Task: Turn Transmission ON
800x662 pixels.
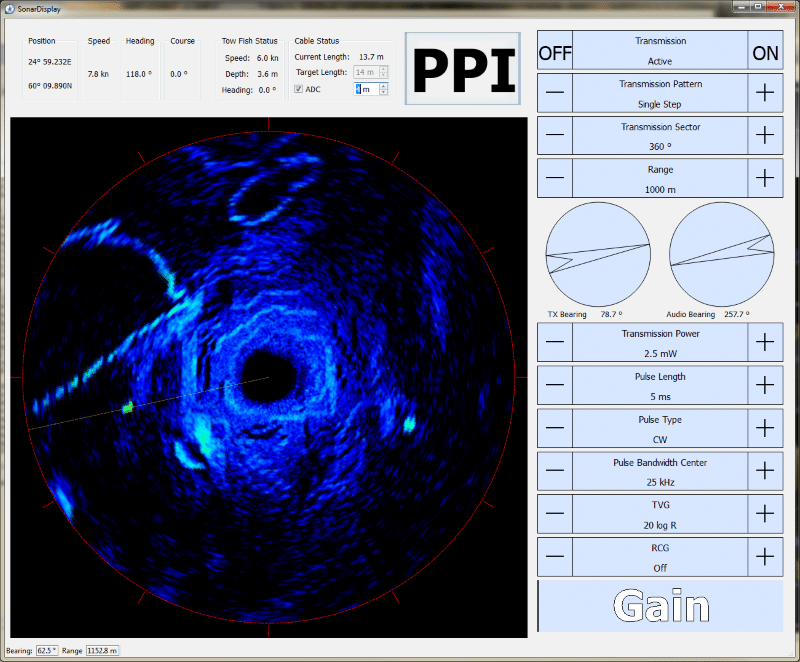Action: 765,50
